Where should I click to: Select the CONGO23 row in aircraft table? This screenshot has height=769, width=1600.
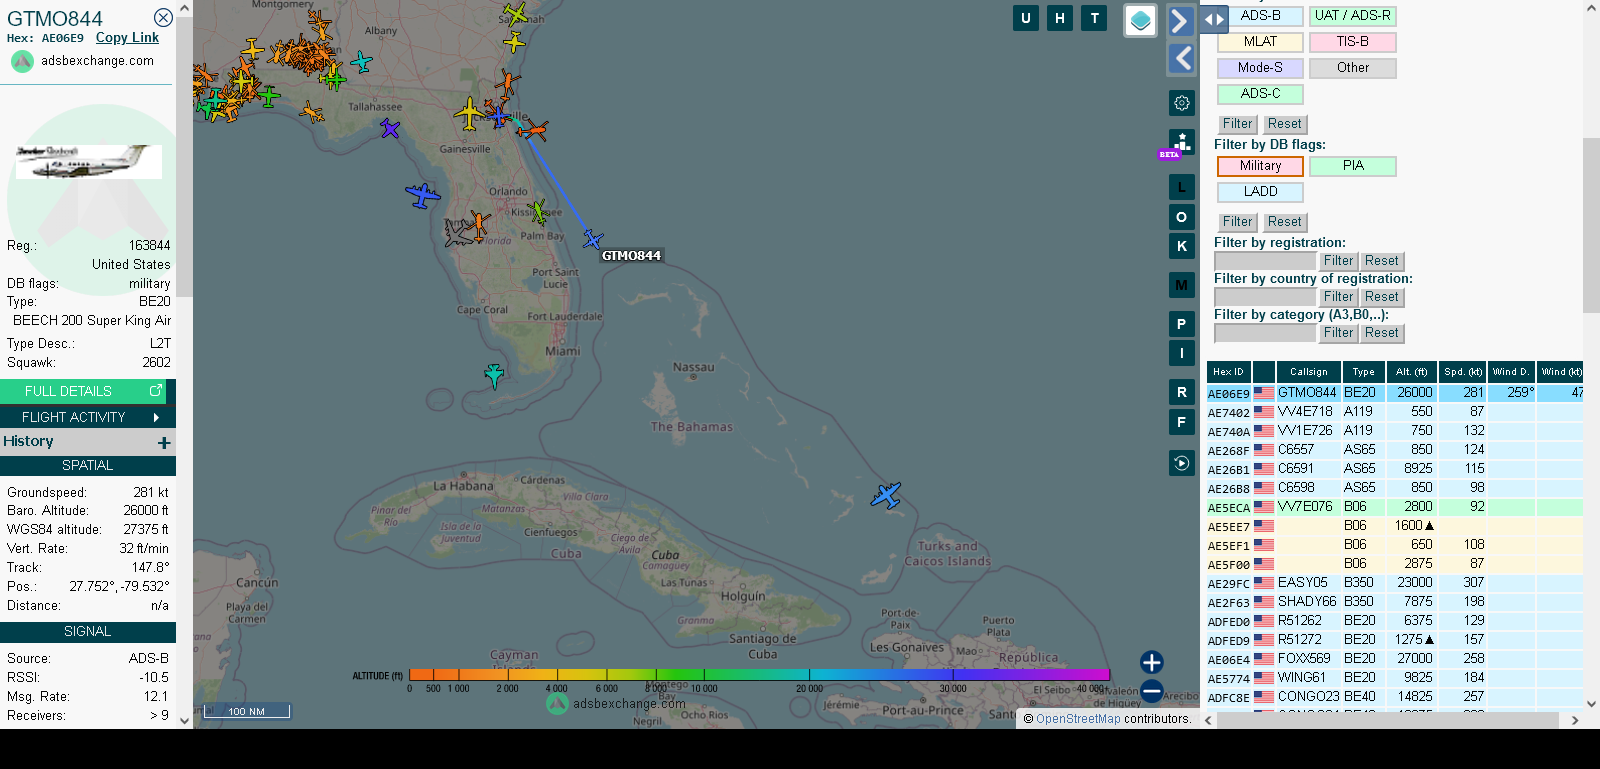click(x=1395, y=697)
